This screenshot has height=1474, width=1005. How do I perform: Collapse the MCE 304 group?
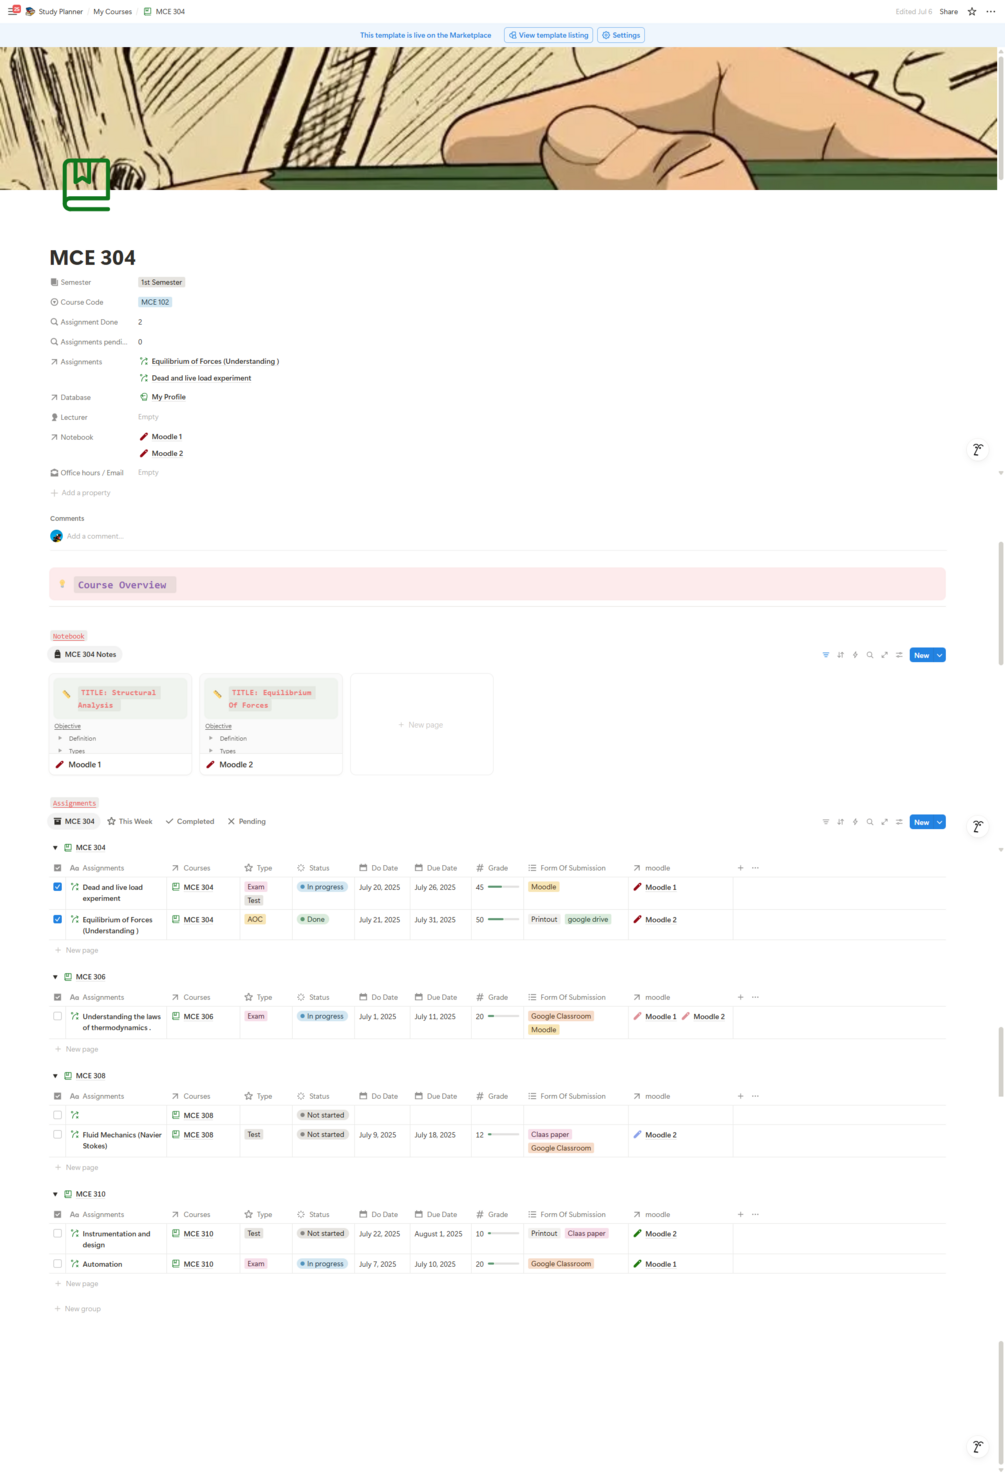[x=55, y=848]
